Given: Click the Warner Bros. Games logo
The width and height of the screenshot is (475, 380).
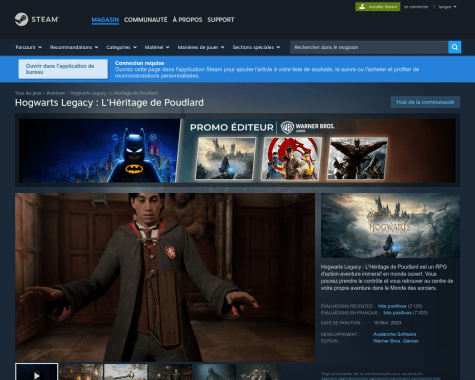Looking at the screenshot, I should click(307, 127).
